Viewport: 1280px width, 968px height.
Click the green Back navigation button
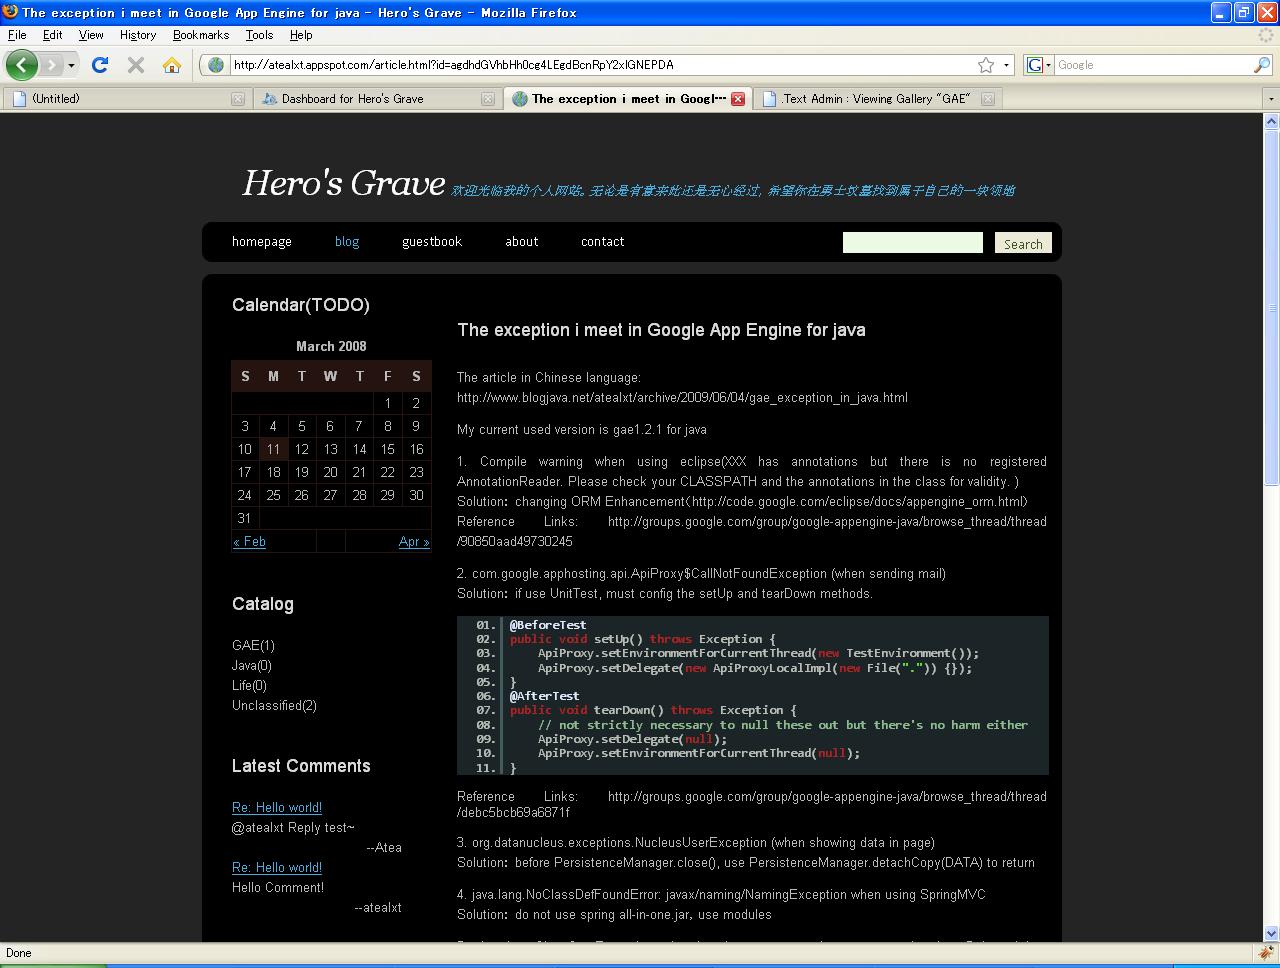[22, 65]
